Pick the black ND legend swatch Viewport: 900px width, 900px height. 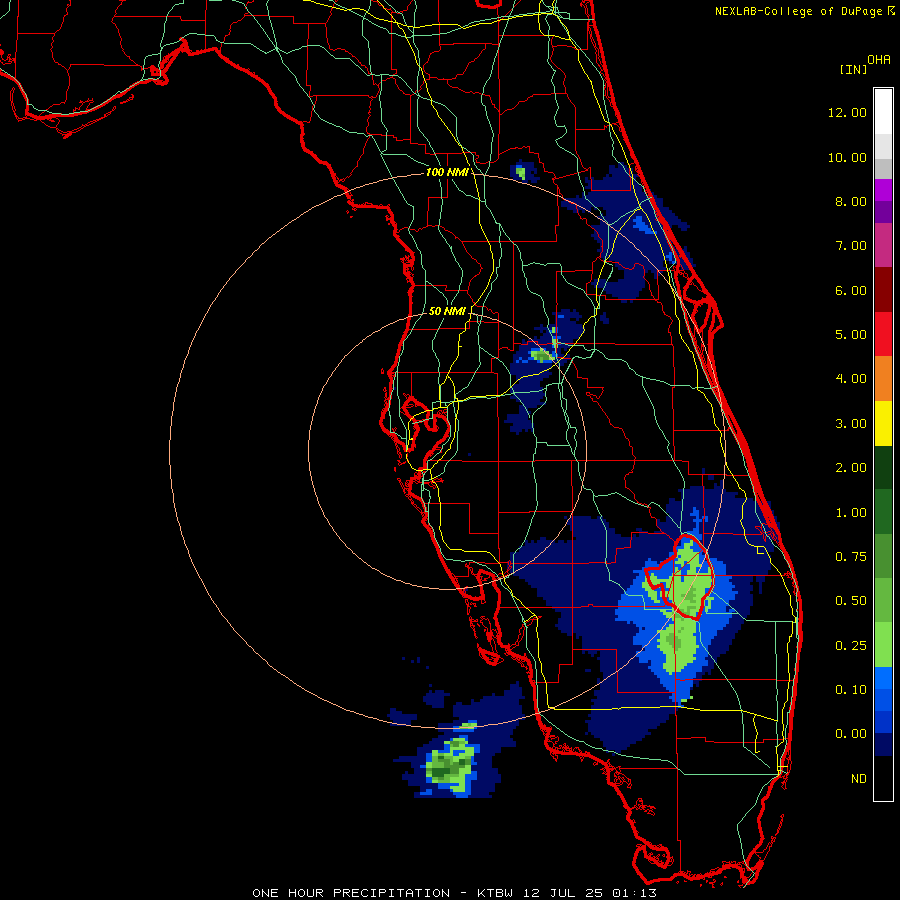(883, 778)
